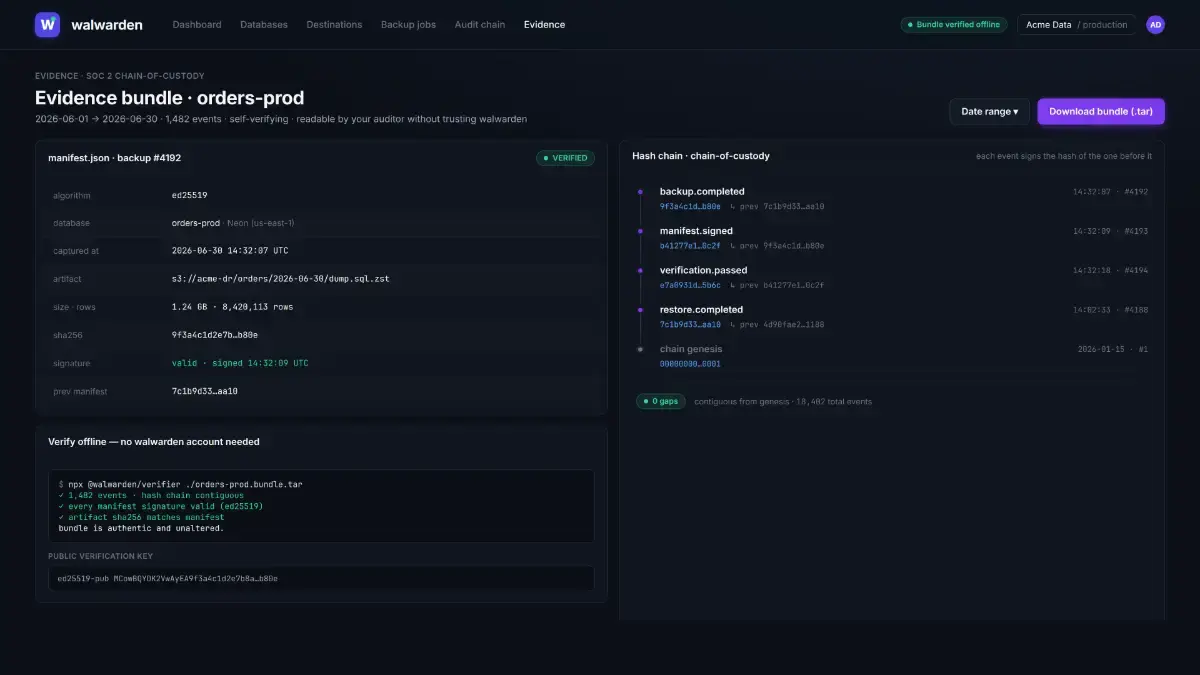The height and width of the screenshot is (675, 1200).
Task: Click the event number #4188
Action: [1136, 310]
